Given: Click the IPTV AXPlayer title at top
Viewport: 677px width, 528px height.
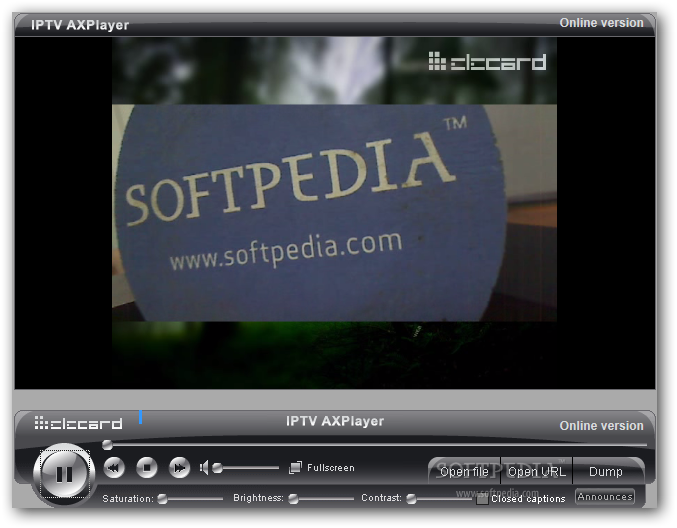Looking at the screenshot, I should coord(80,25).
